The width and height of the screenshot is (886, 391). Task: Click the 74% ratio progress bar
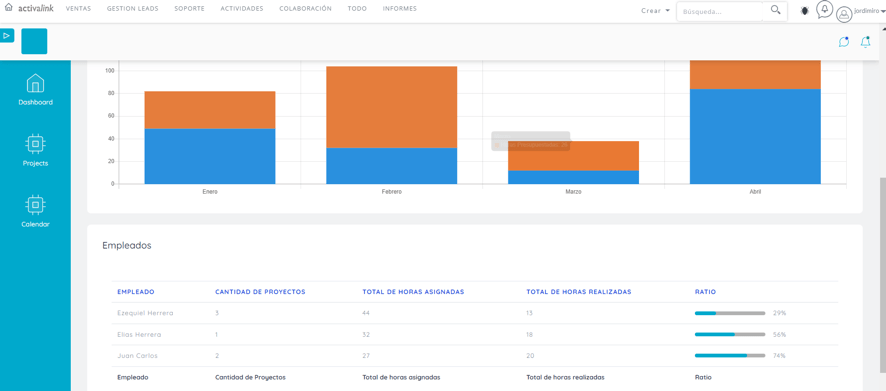click(x=729, y=356)
